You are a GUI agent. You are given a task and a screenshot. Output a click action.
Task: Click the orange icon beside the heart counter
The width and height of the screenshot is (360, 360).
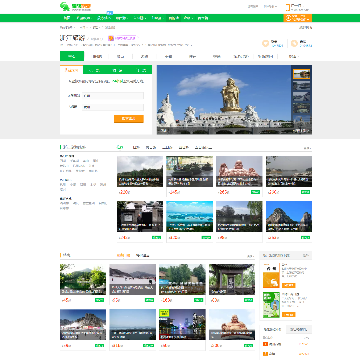[294, 44]
